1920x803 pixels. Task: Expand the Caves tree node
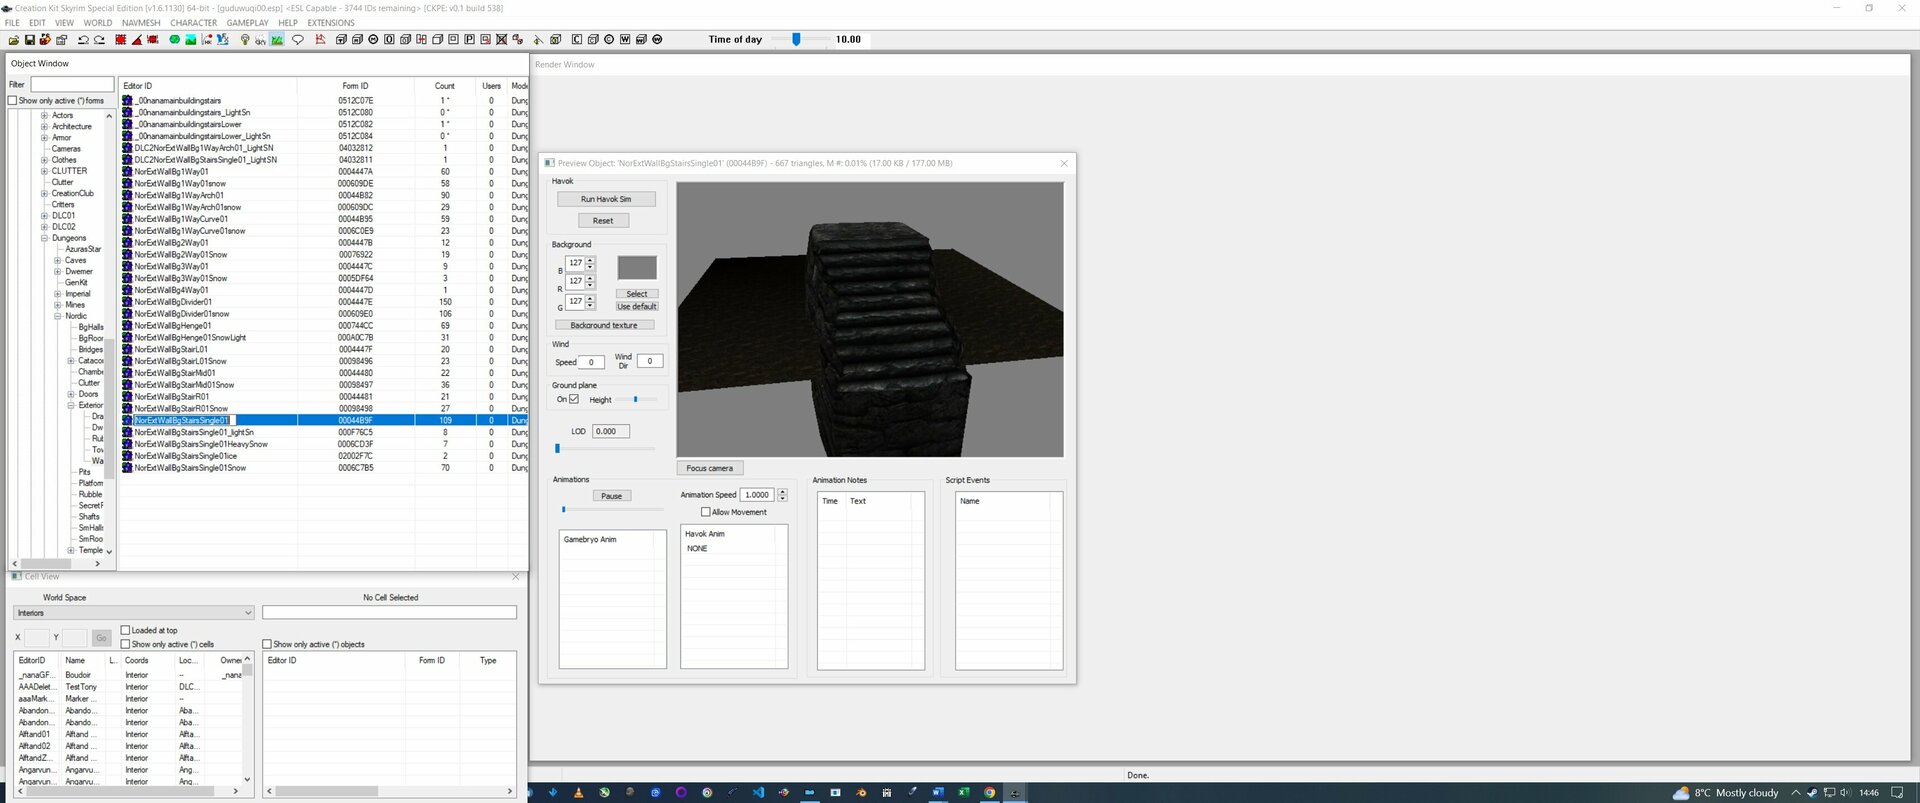pos(57,260)
